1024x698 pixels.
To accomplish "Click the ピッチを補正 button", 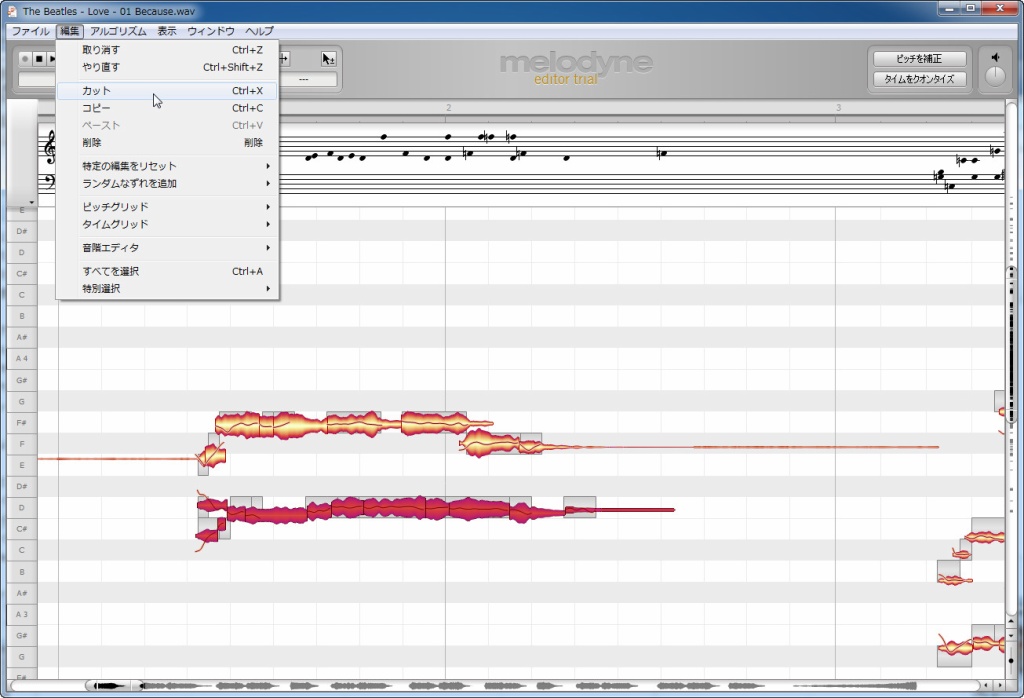I will tap(920, 59).
